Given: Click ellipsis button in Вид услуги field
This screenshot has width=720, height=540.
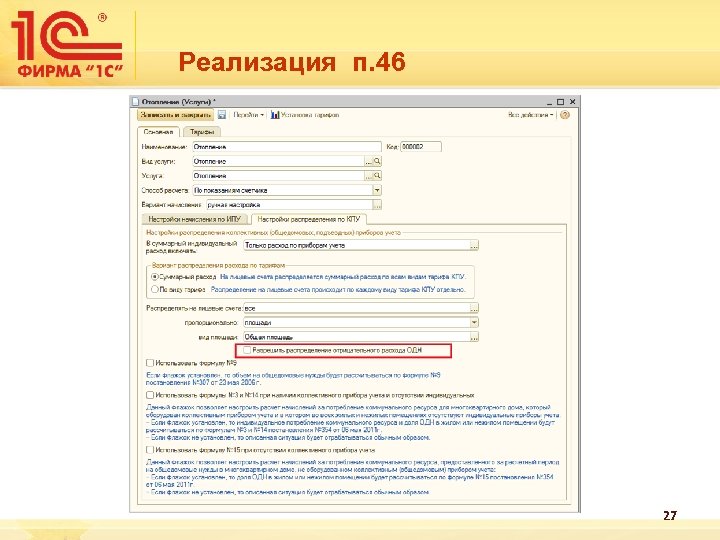Looking at the screenshot, I should point(369,161).
